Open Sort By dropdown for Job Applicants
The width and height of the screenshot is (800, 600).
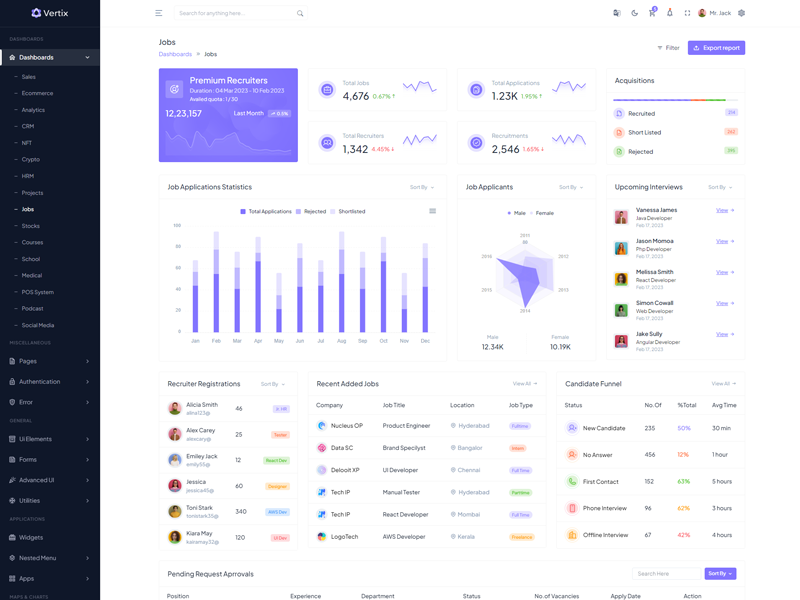[571, 187]
